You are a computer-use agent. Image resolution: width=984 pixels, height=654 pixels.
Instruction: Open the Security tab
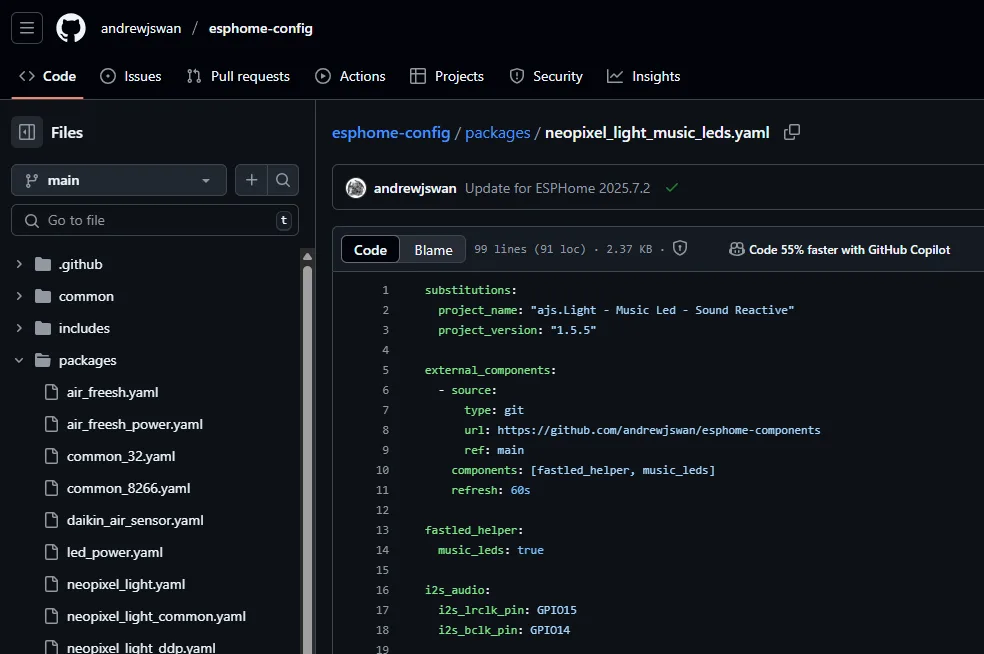click(x=546, y=76)
